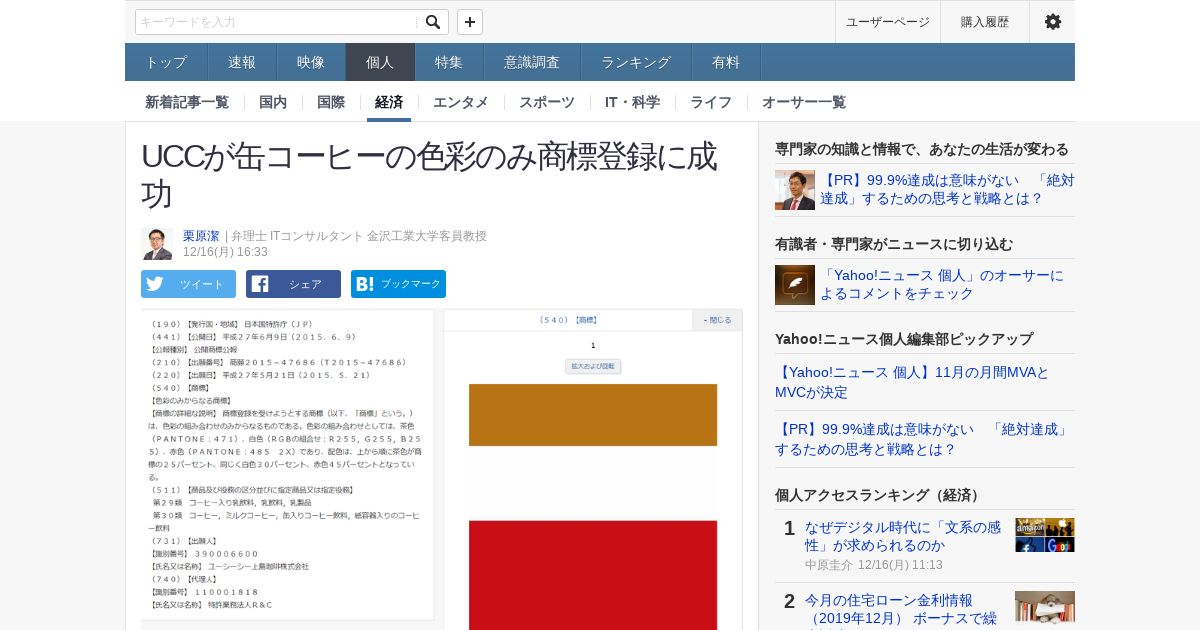Screen dimensions: 1200x630
Task: Click the PR expert portrait thumbnail
Action: pos(795,190)
